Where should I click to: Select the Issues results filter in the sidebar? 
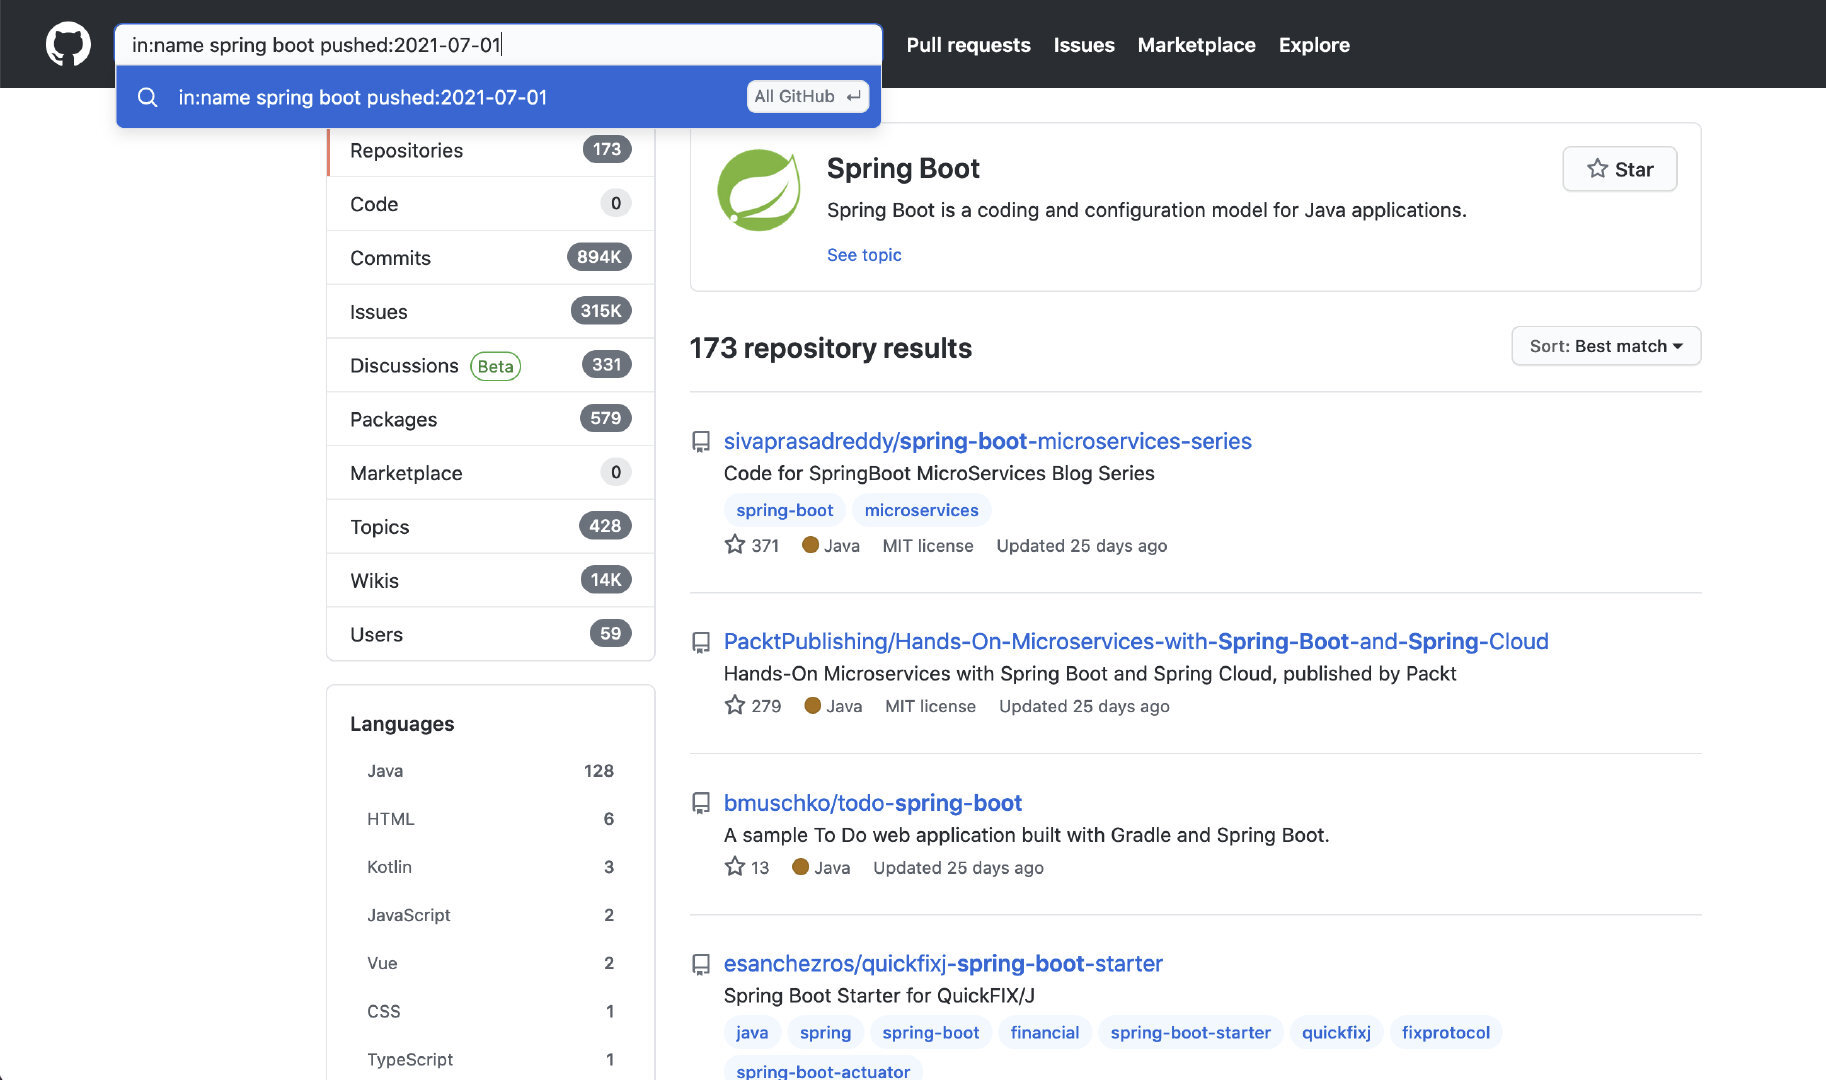(x=491, y=312)
